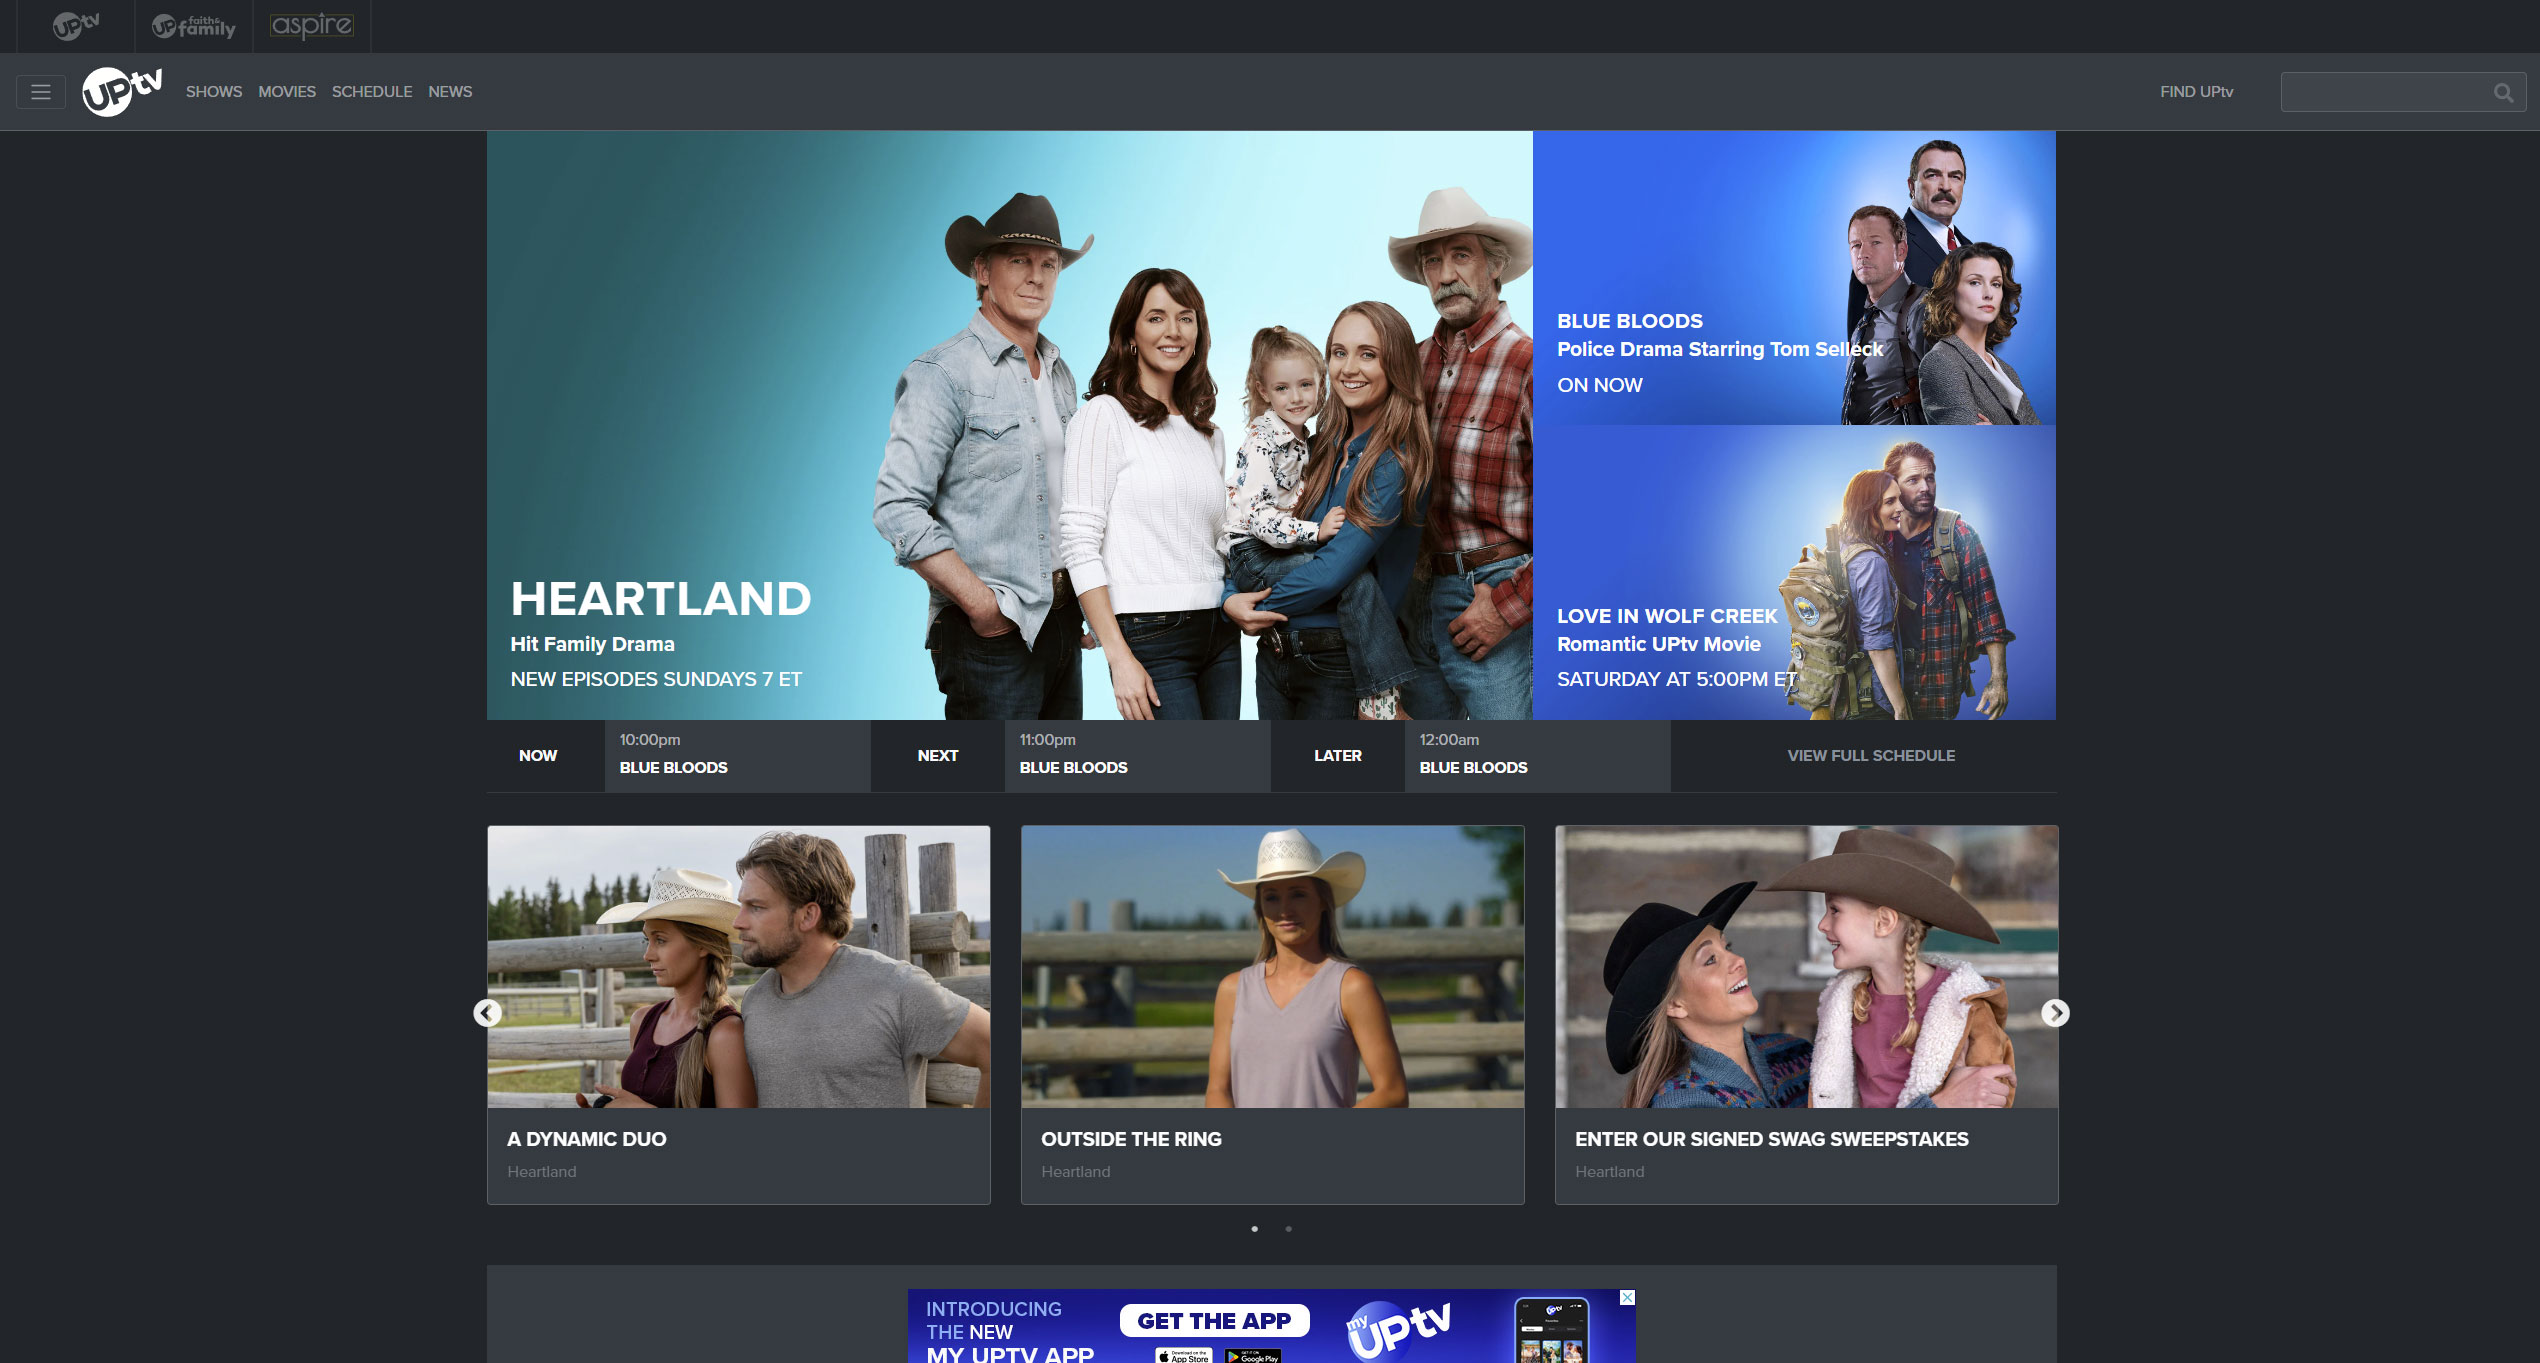Screen dimensions: 2540x1363
Task: Click 'NEW EPISODES SUNDAYS 7 ET' text
Action: point(656,680)
